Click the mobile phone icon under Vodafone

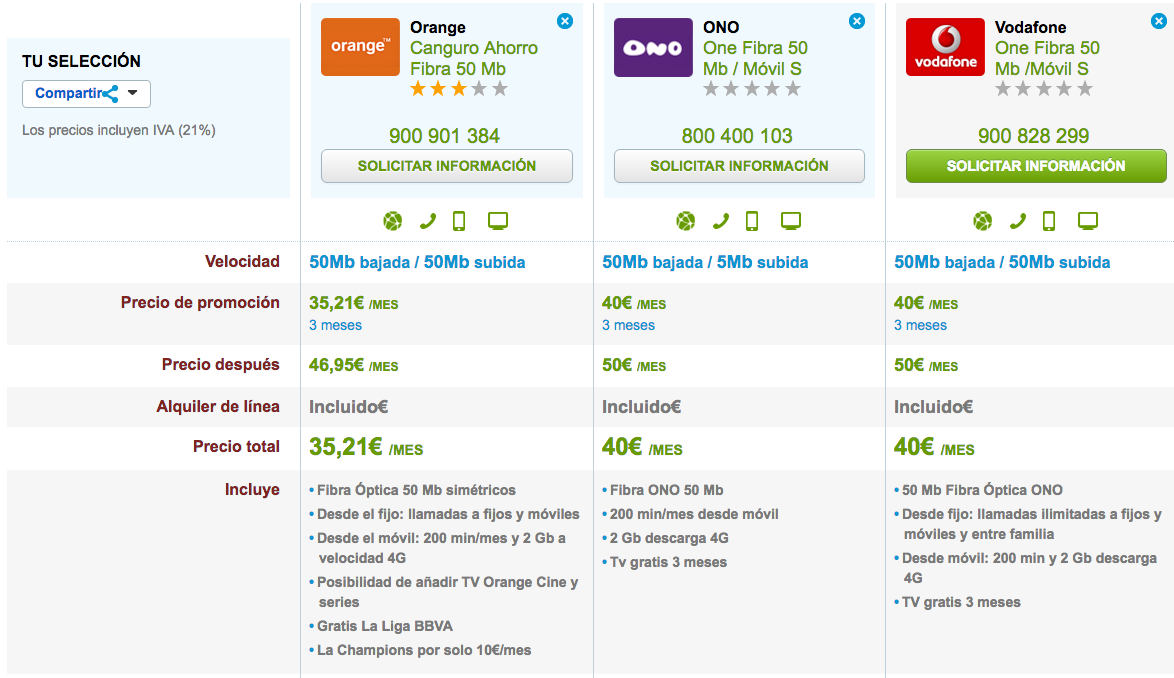(x=1049, y=221)
